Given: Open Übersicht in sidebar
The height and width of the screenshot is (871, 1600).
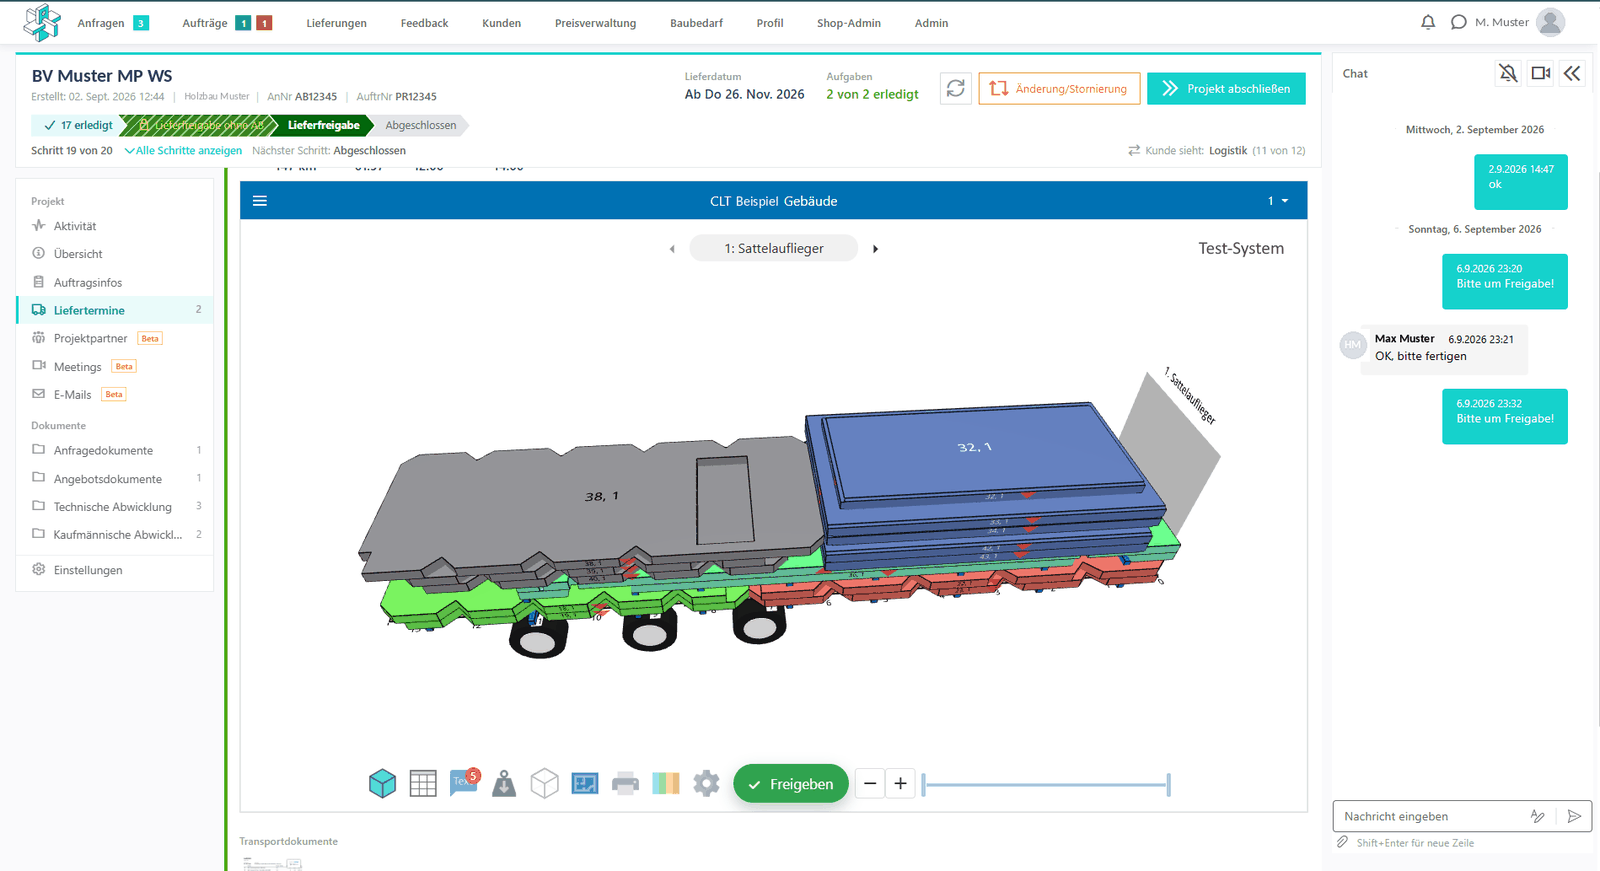Looking at the screenshot, I should pos(115,254).
